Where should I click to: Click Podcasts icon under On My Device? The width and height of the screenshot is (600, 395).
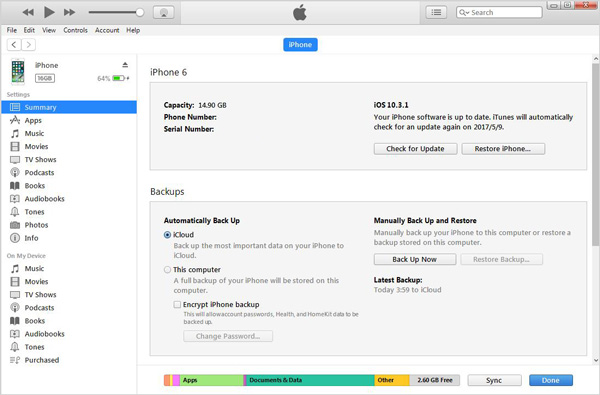pyautogui.click(x=15, y=308)
